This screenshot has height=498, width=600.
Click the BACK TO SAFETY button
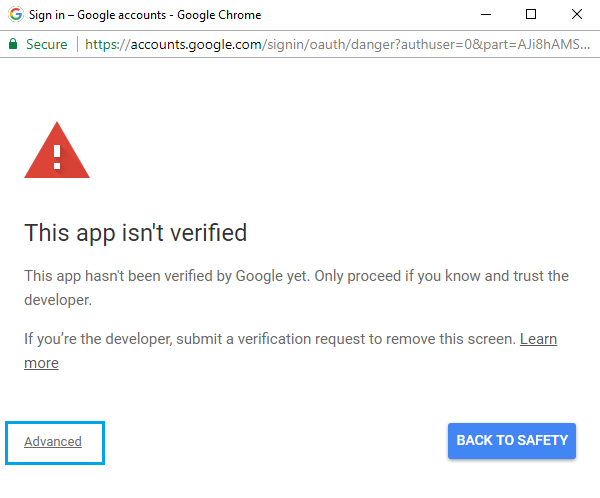pos(512,441)
